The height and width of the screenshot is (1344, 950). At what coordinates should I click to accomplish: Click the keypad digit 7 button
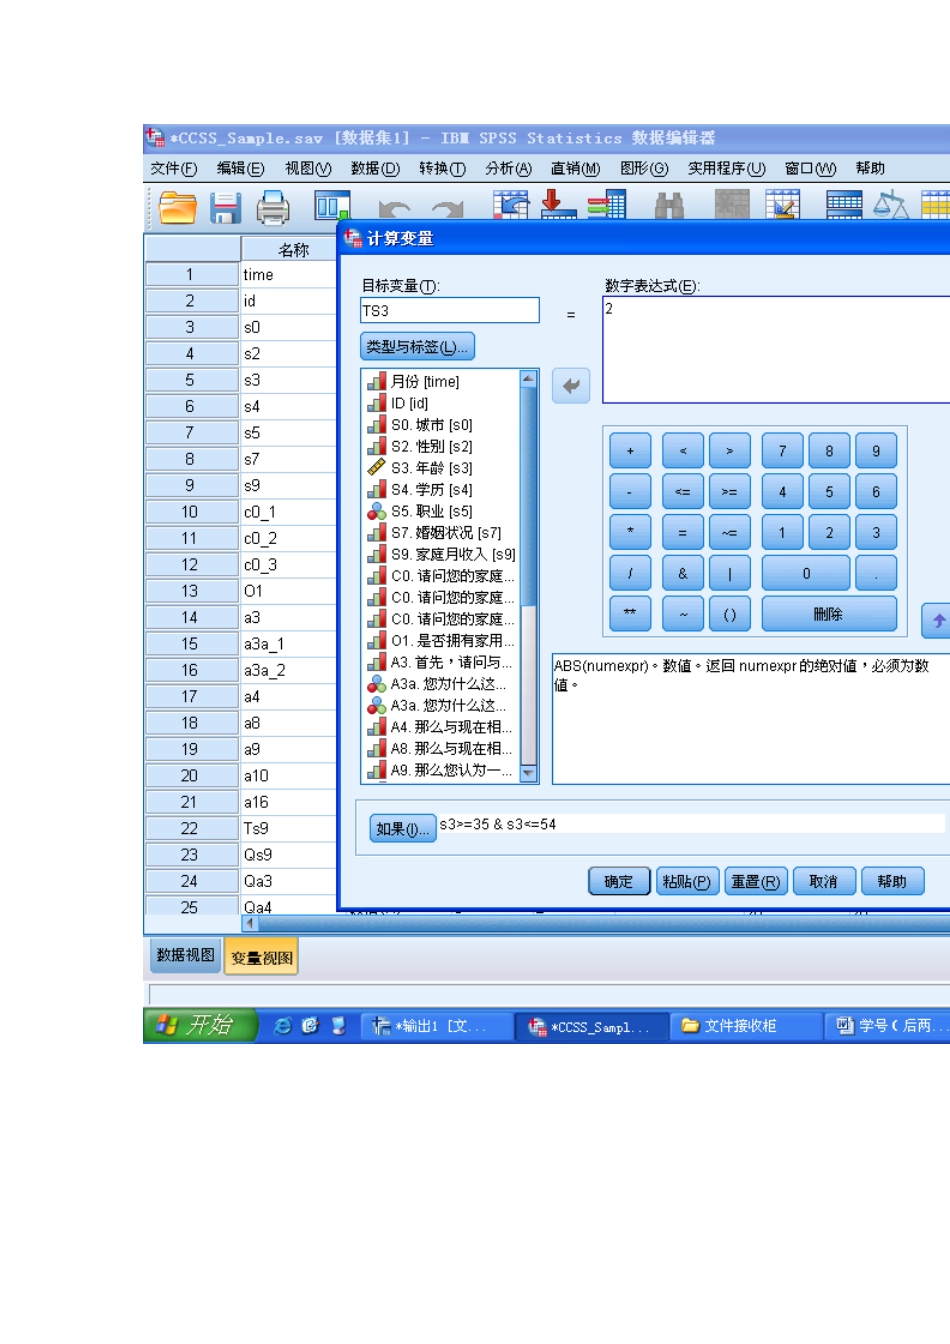(x=782, y=451)
